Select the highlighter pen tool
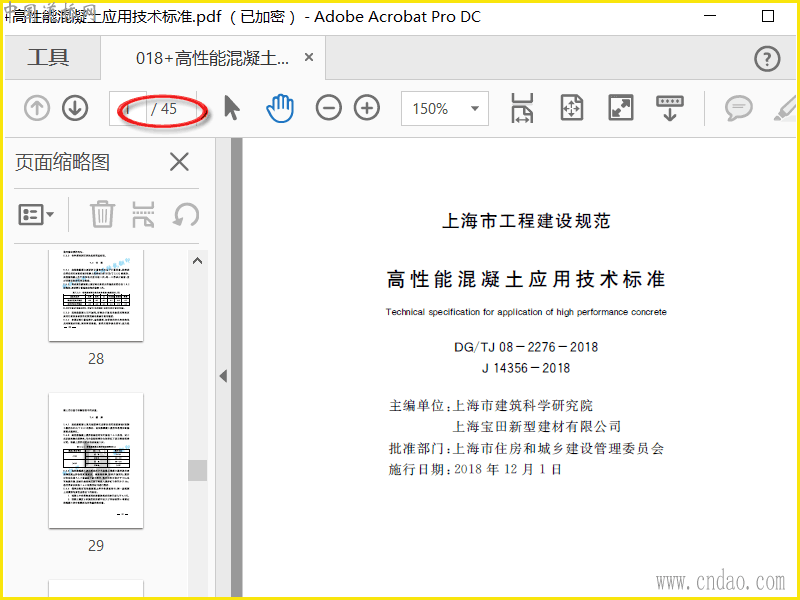This screenshot has height=600, width=800. click(786, 108)
